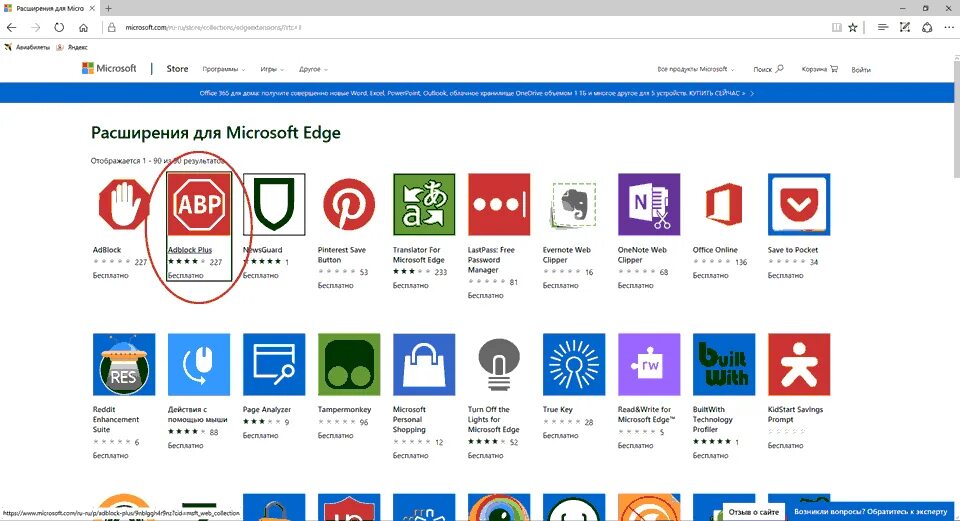The height and width of the screenshot is (521, 960).
Task: Open the Read&Write extension icon
Action: 649,364
